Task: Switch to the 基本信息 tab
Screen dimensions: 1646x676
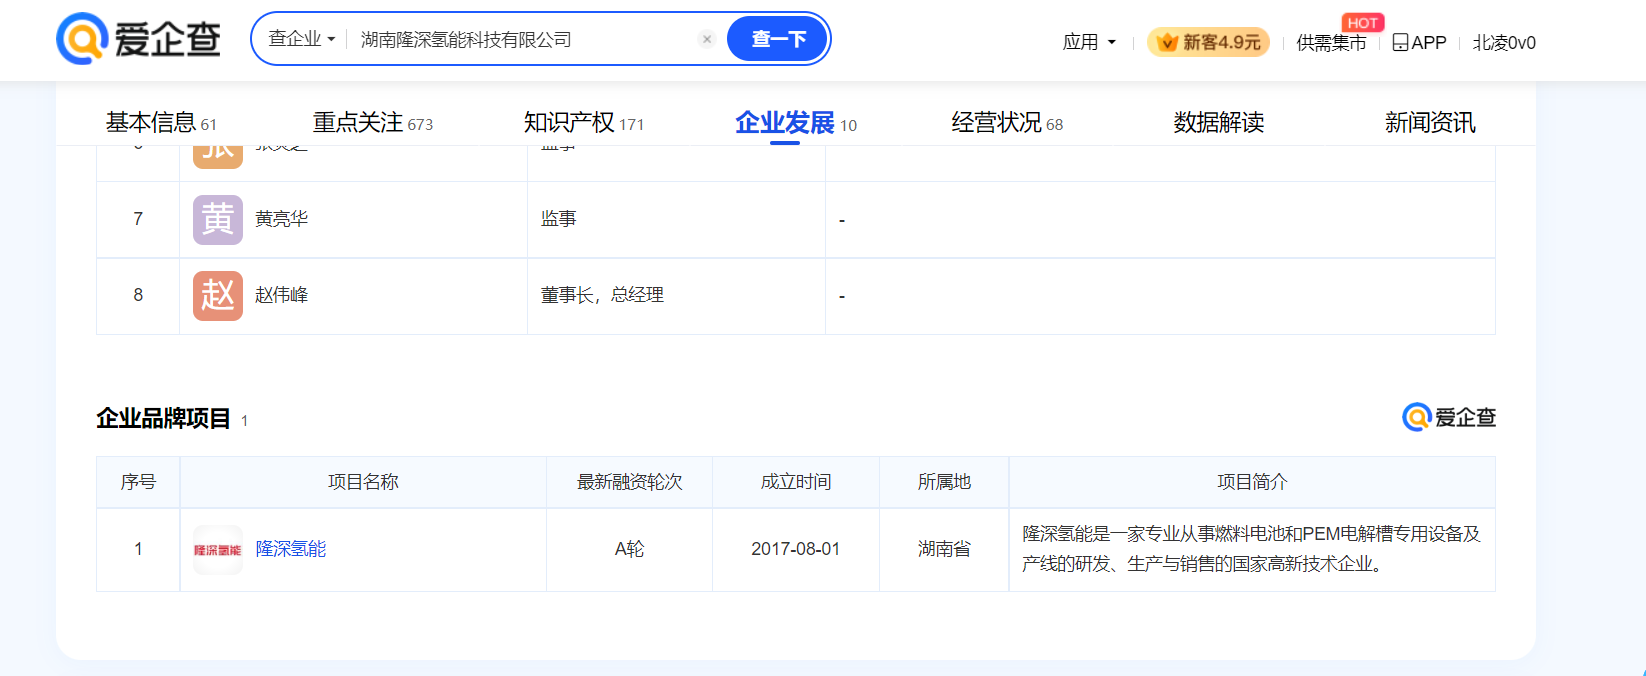Action: click(161, 122)
